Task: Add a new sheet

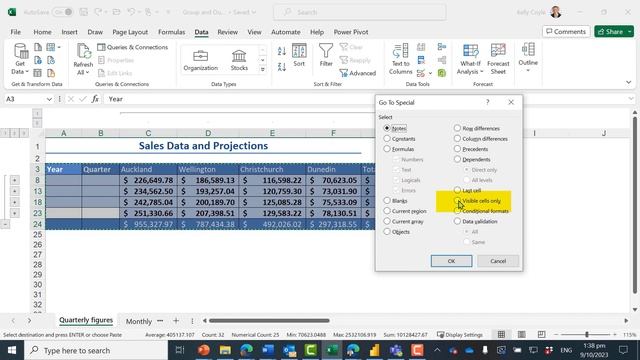Action: pyautogui.click(x=176, y=321)
